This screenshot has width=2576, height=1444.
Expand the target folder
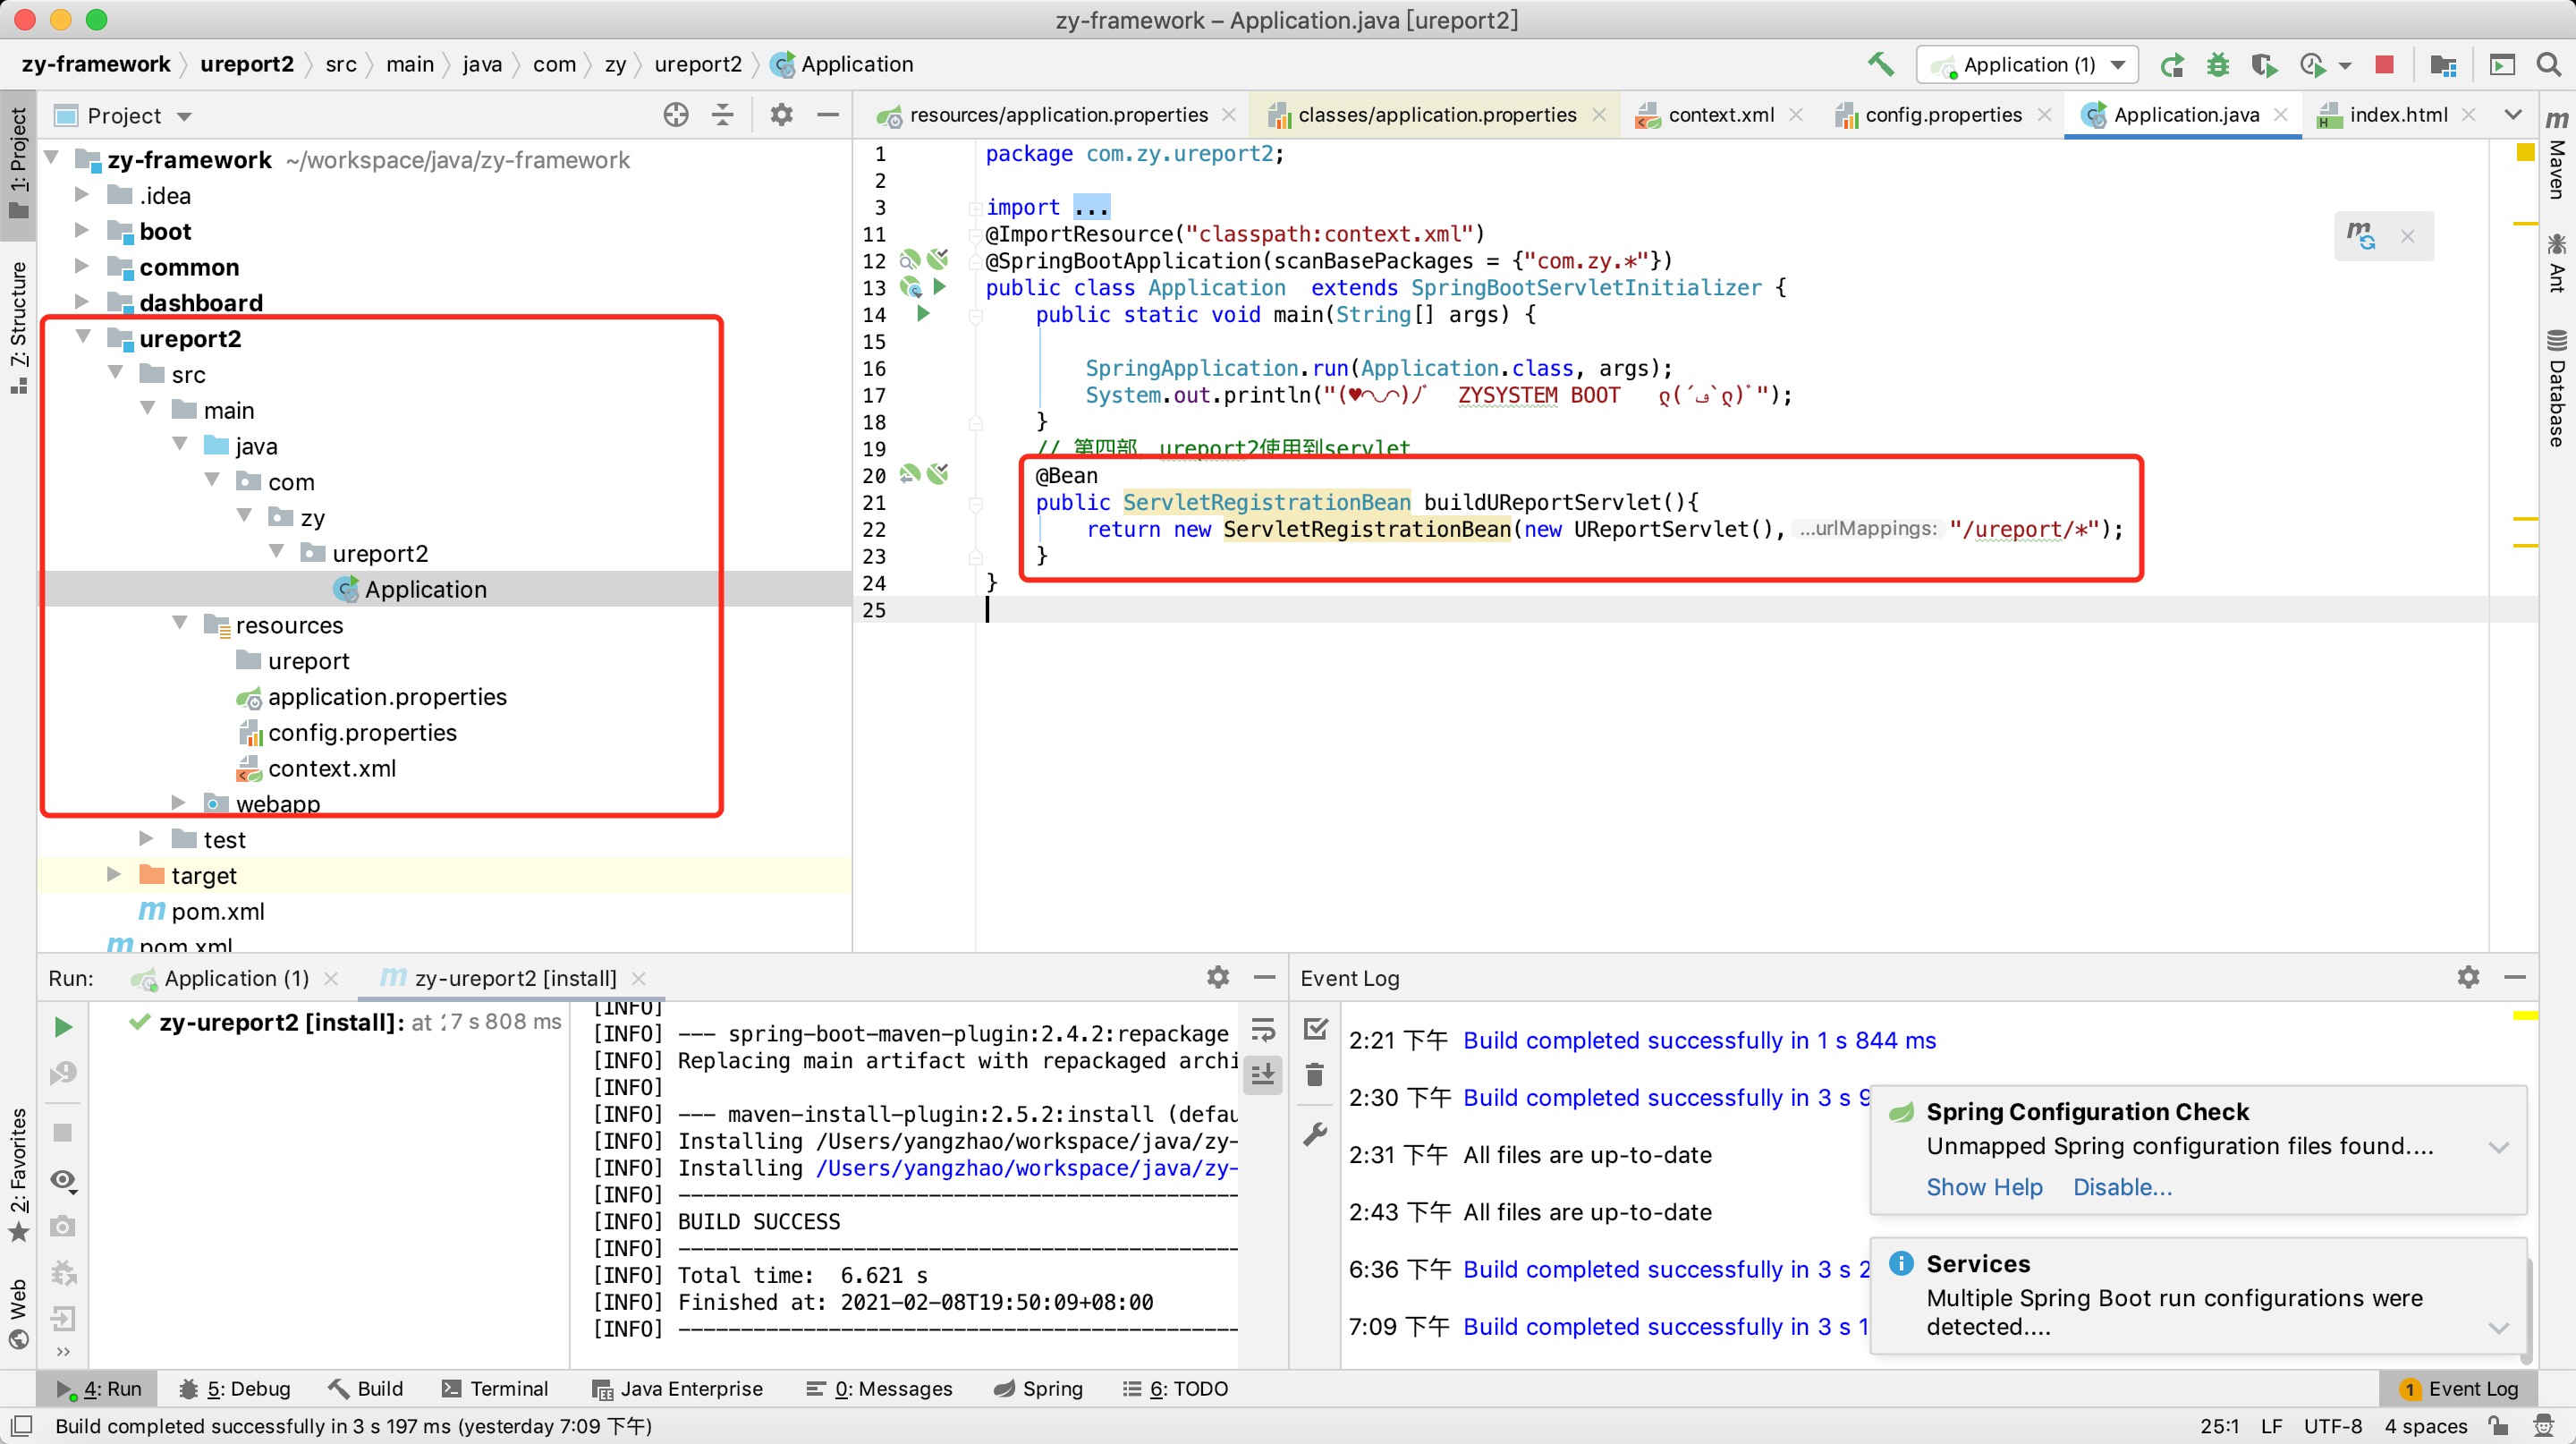point(114,875)
